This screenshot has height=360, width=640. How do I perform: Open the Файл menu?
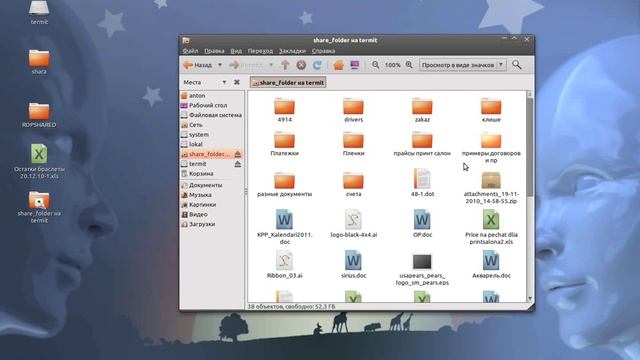click(x=190, y=51)
